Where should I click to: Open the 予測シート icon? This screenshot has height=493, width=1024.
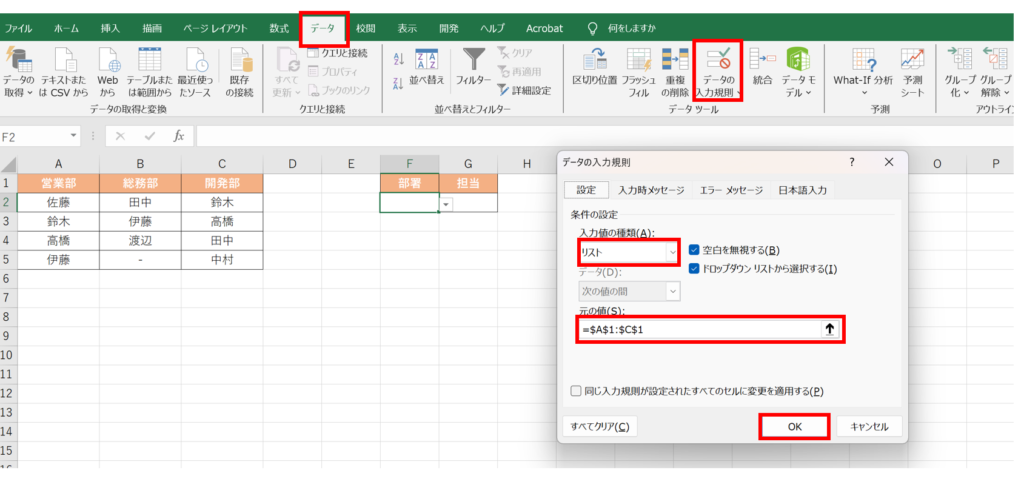912,61
